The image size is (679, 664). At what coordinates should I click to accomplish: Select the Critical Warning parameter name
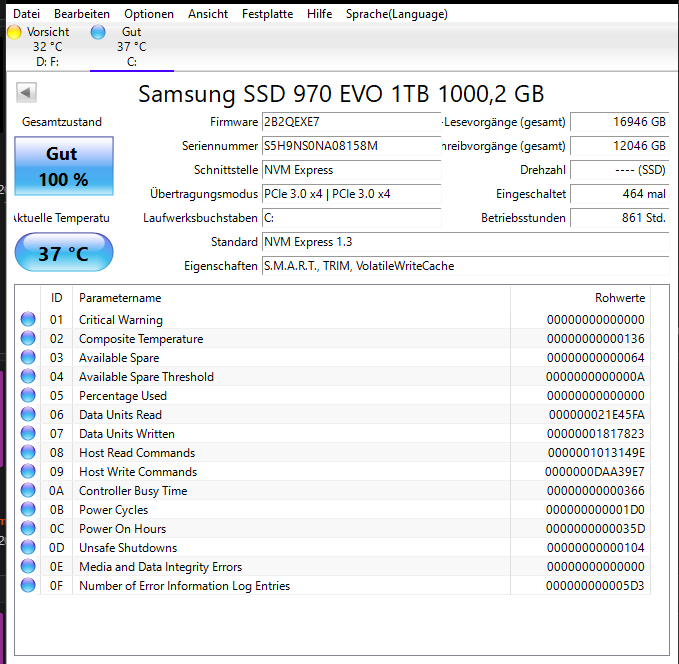coord(121,320)
